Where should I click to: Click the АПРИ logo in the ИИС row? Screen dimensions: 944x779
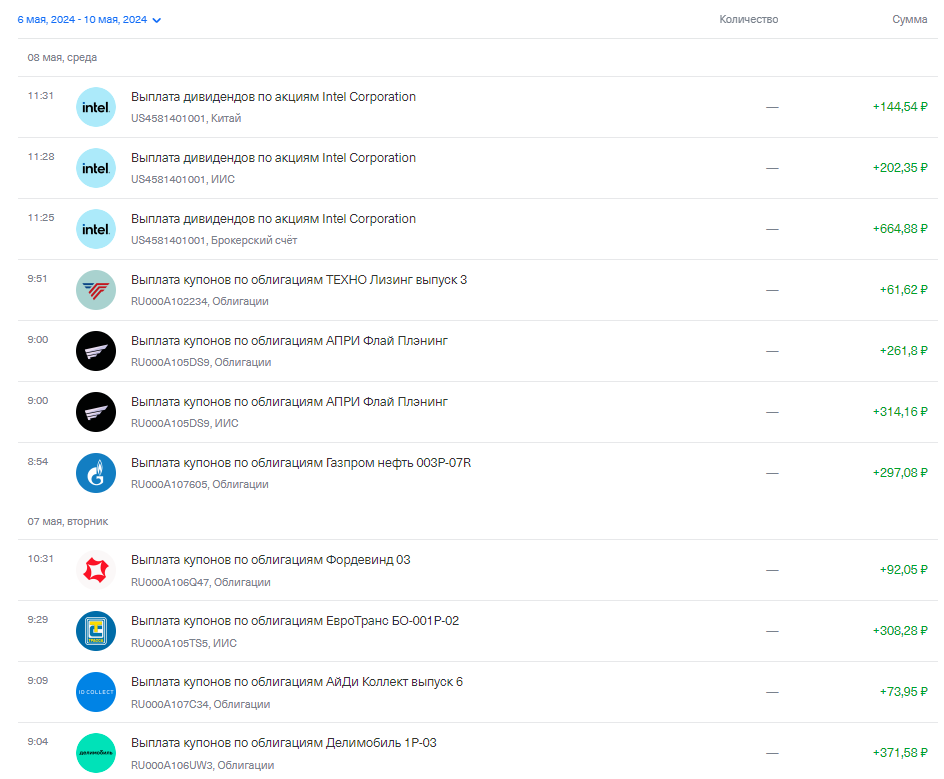[x=96, y=412]
